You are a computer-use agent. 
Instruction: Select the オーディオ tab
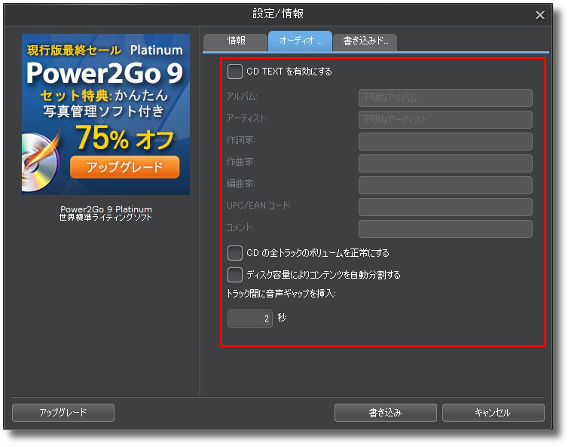(x=300, y=41)
